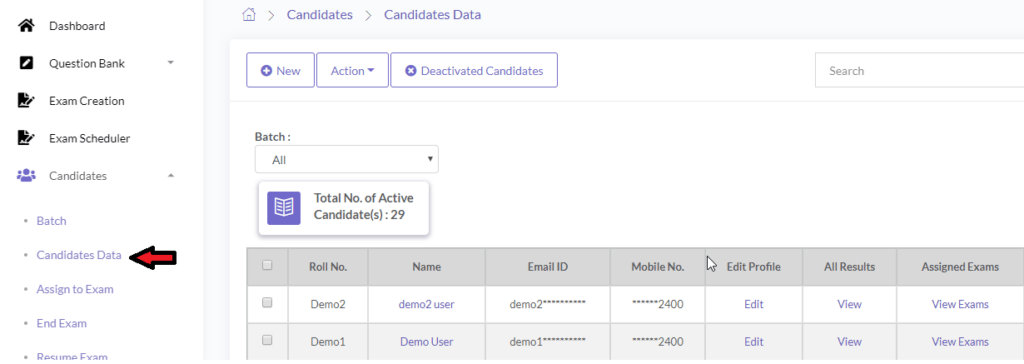Click the All Results column header

pos(850,267)
